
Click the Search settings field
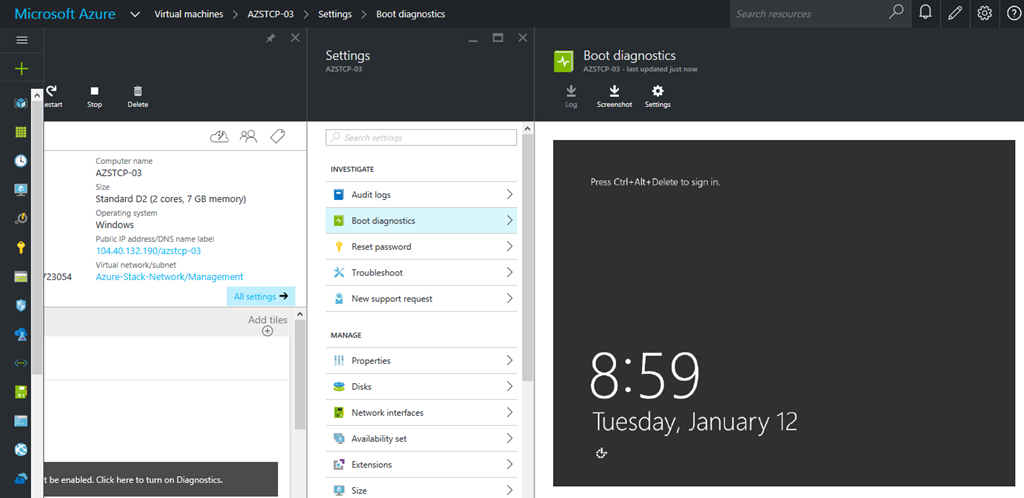pos(420,137)
